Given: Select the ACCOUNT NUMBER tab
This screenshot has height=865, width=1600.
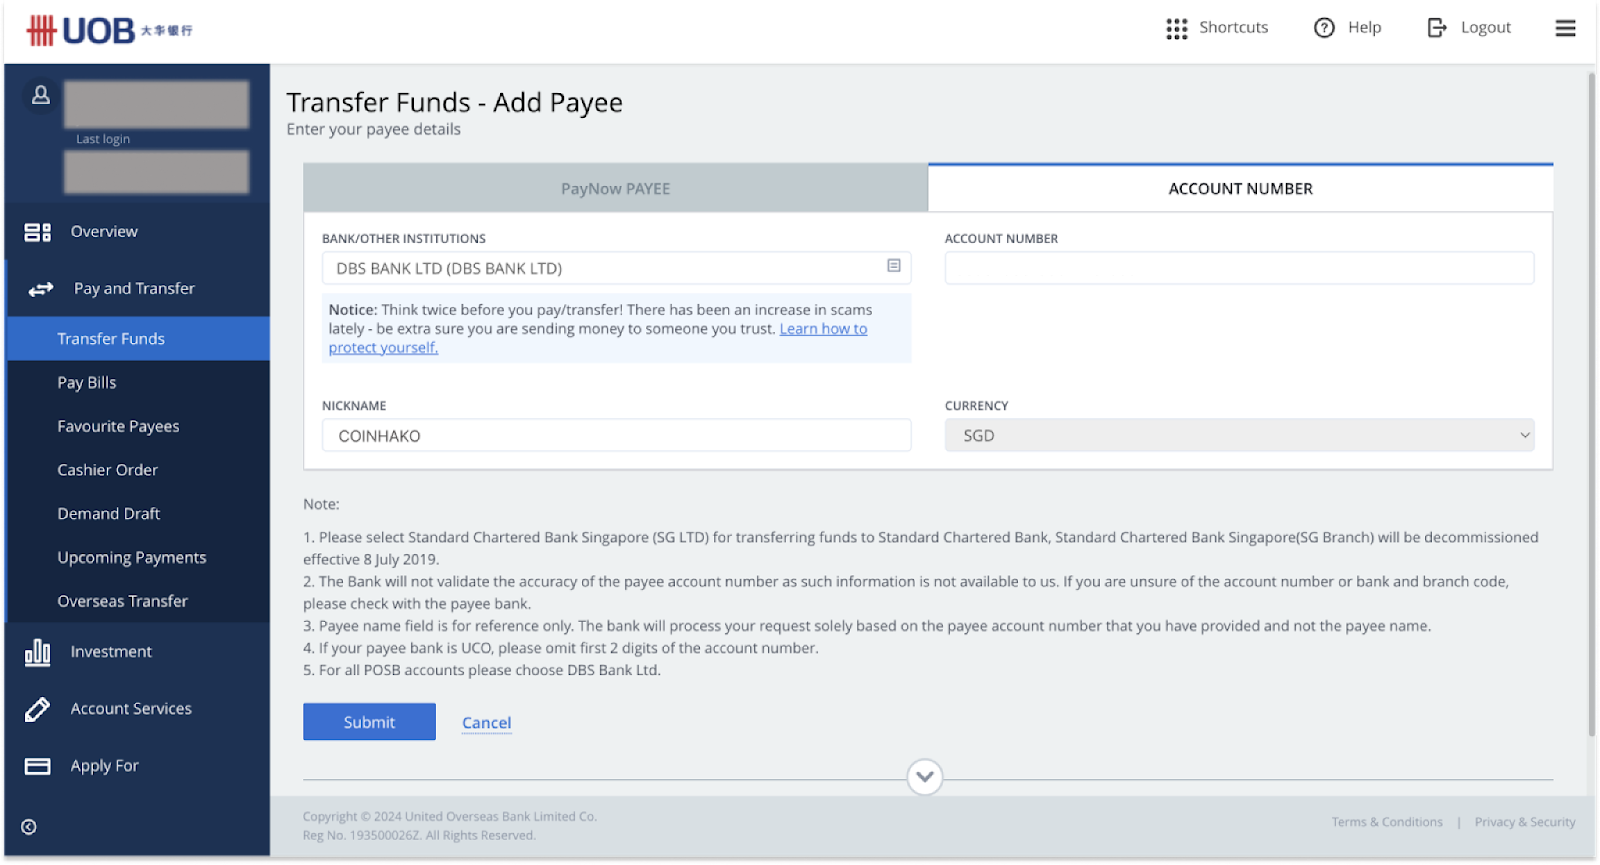Looking at the screenshot, I should tap(1240, 188).
